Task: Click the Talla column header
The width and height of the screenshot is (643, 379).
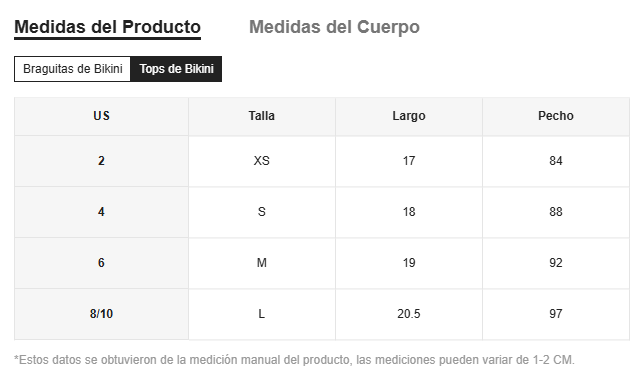Action: 262,116
